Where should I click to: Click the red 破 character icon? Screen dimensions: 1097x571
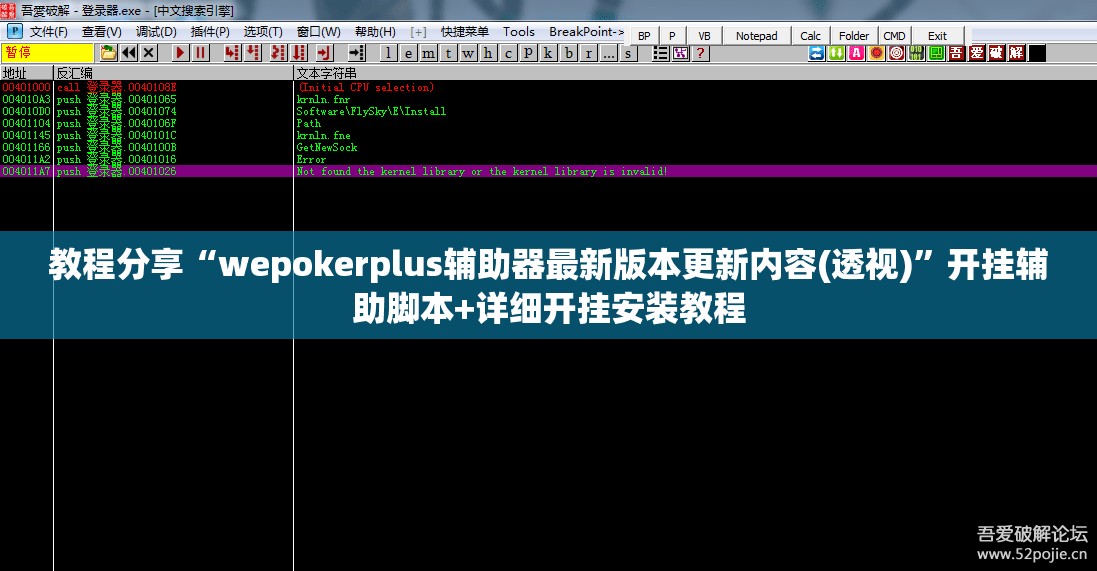pyautogui.click(x=997, y=53)
